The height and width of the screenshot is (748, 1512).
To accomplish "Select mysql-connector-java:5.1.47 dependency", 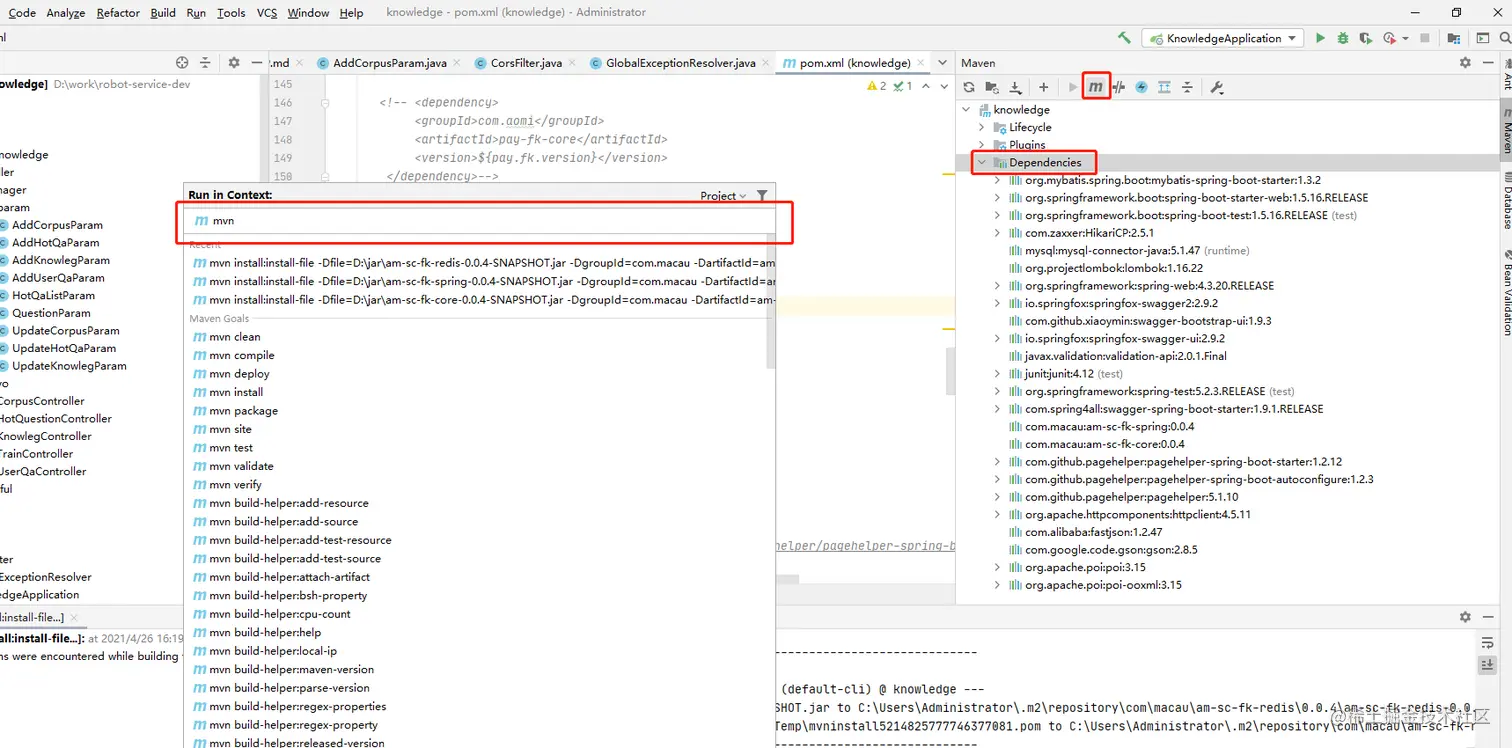I will pyautogui.click(x=1106, y=251).
